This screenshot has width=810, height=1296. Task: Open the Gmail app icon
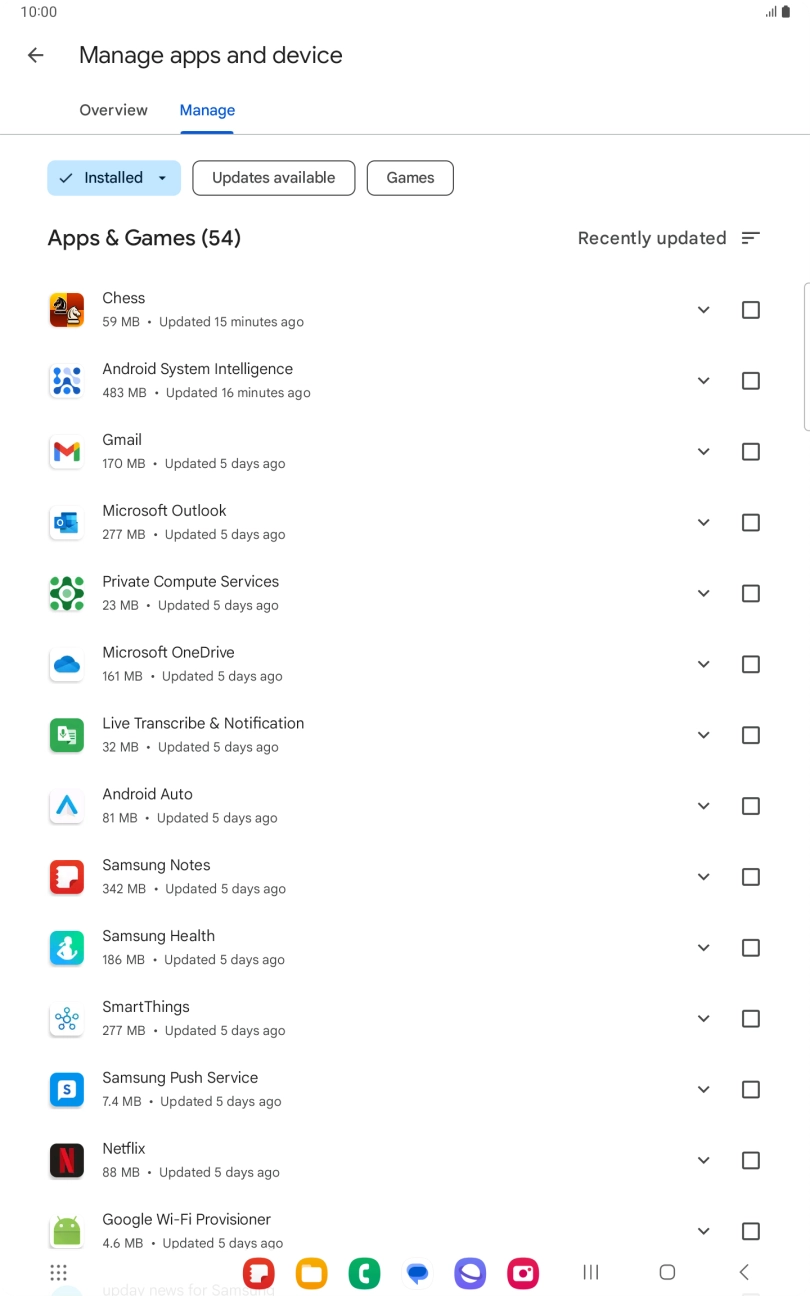[x=66, y=451]
